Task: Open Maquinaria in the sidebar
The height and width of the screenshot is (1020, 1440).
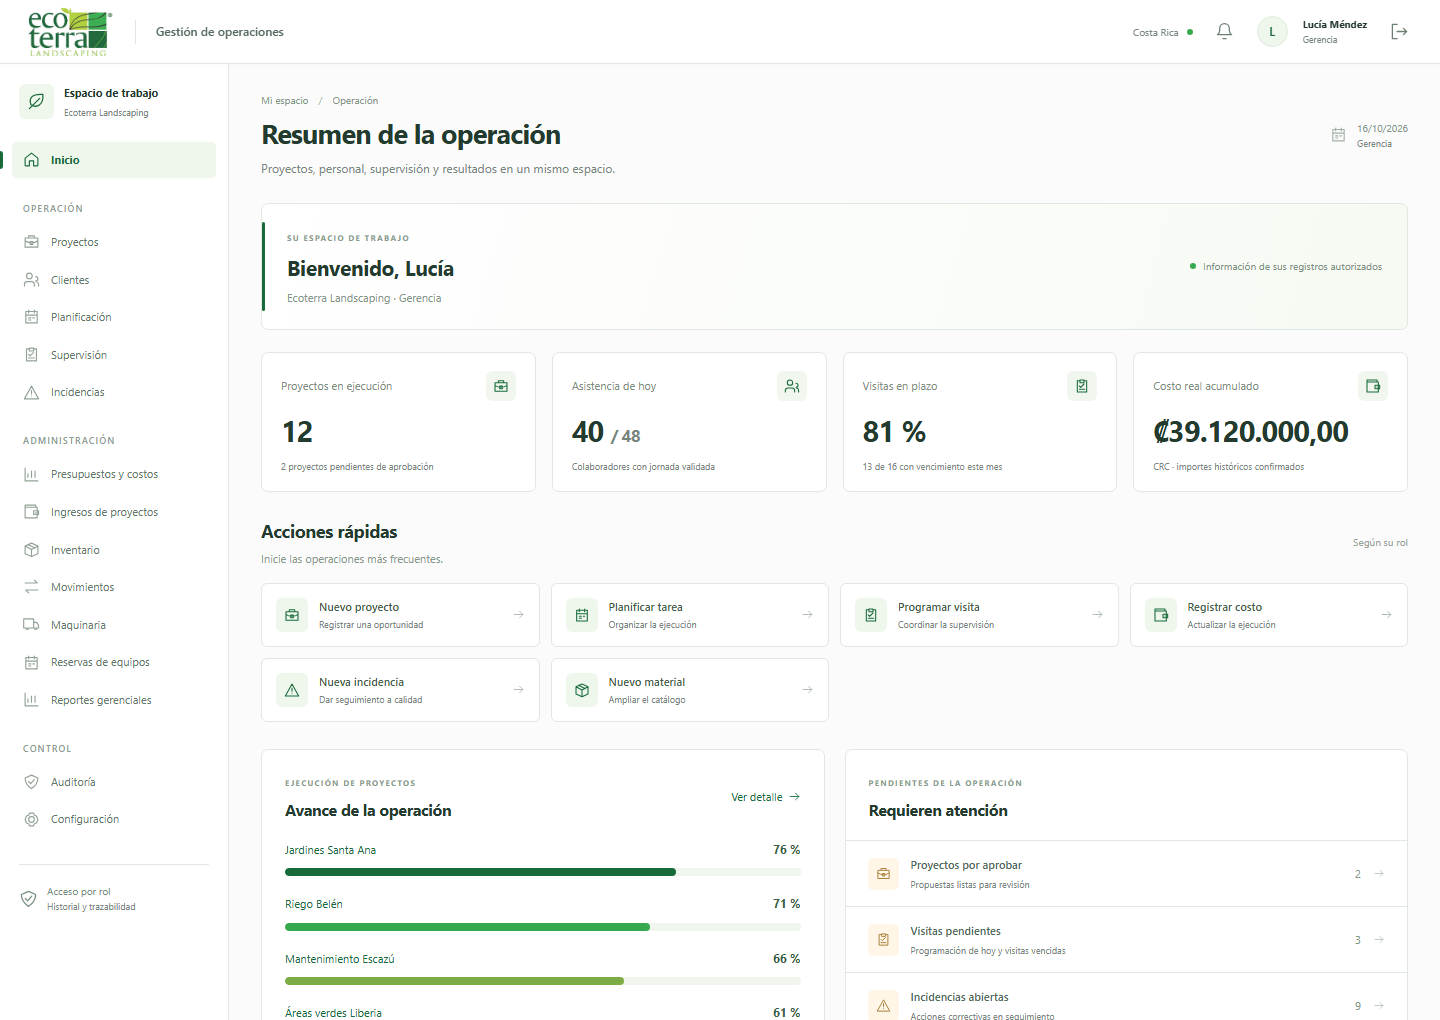Action: [114, 625]
